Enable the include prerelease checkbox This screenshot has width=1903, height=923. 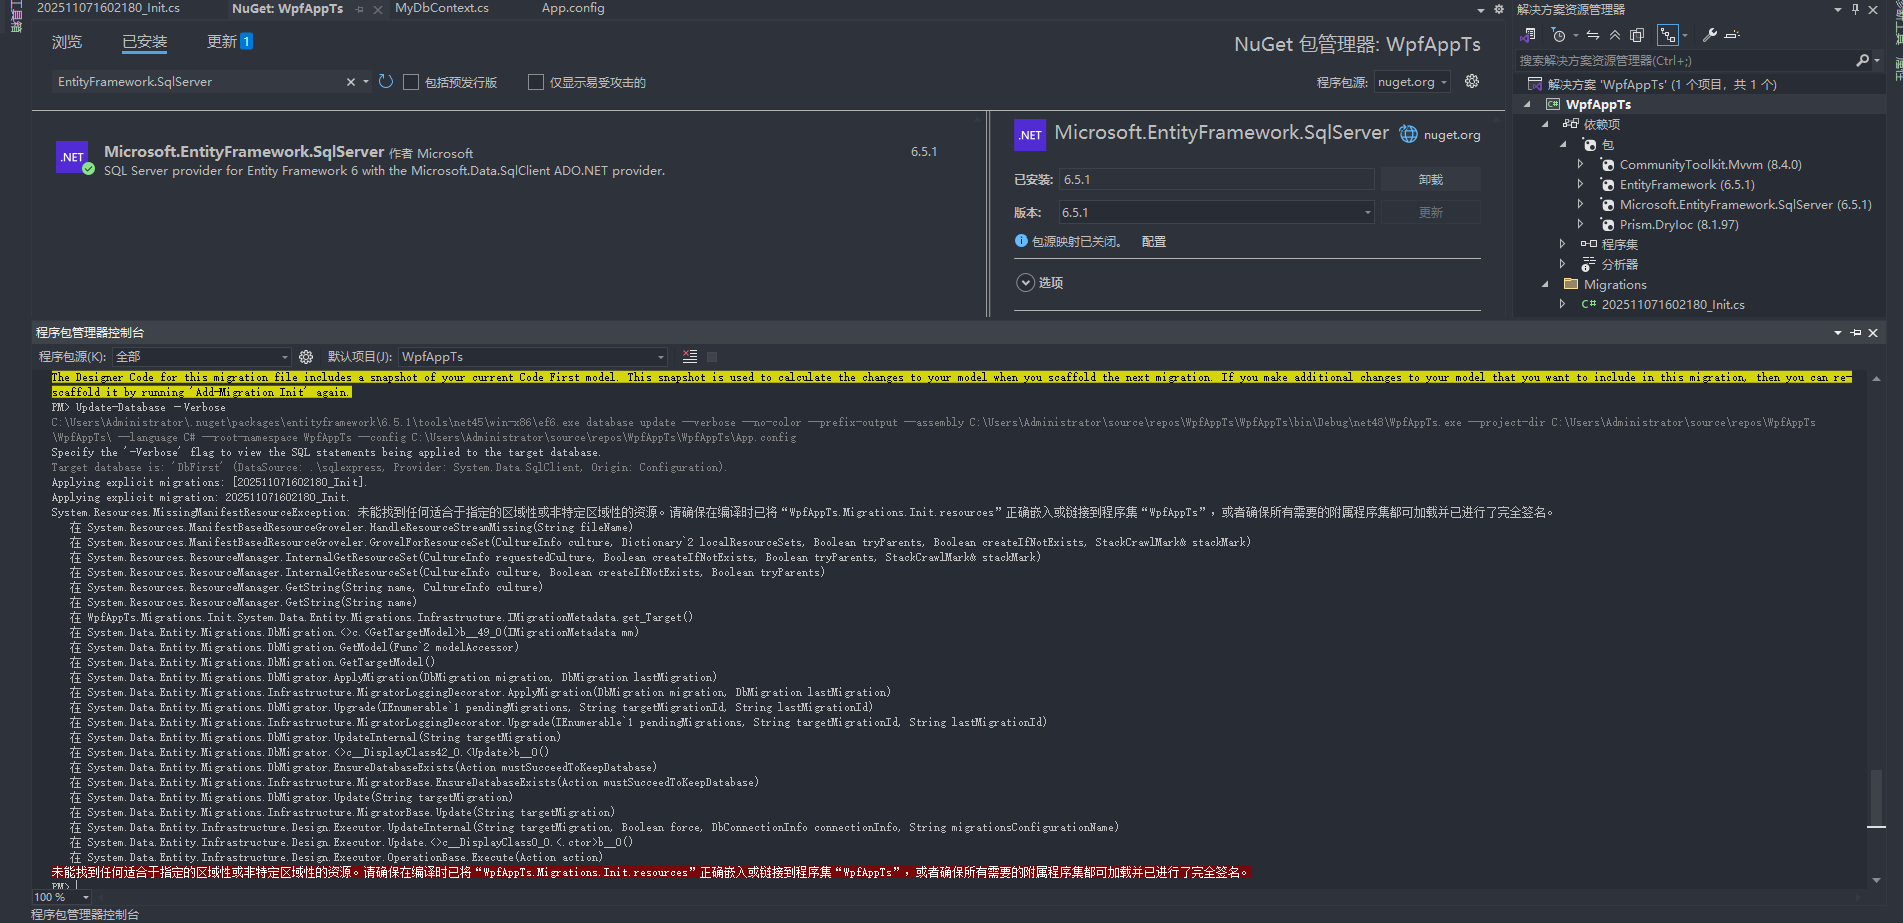click(411, 82)
